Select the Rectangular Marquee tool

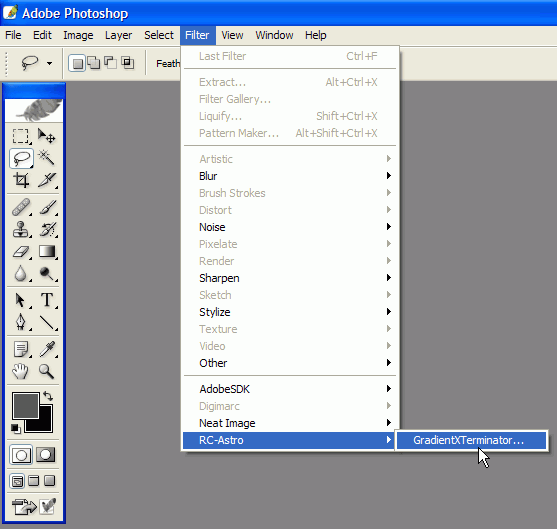click(21, 136)
